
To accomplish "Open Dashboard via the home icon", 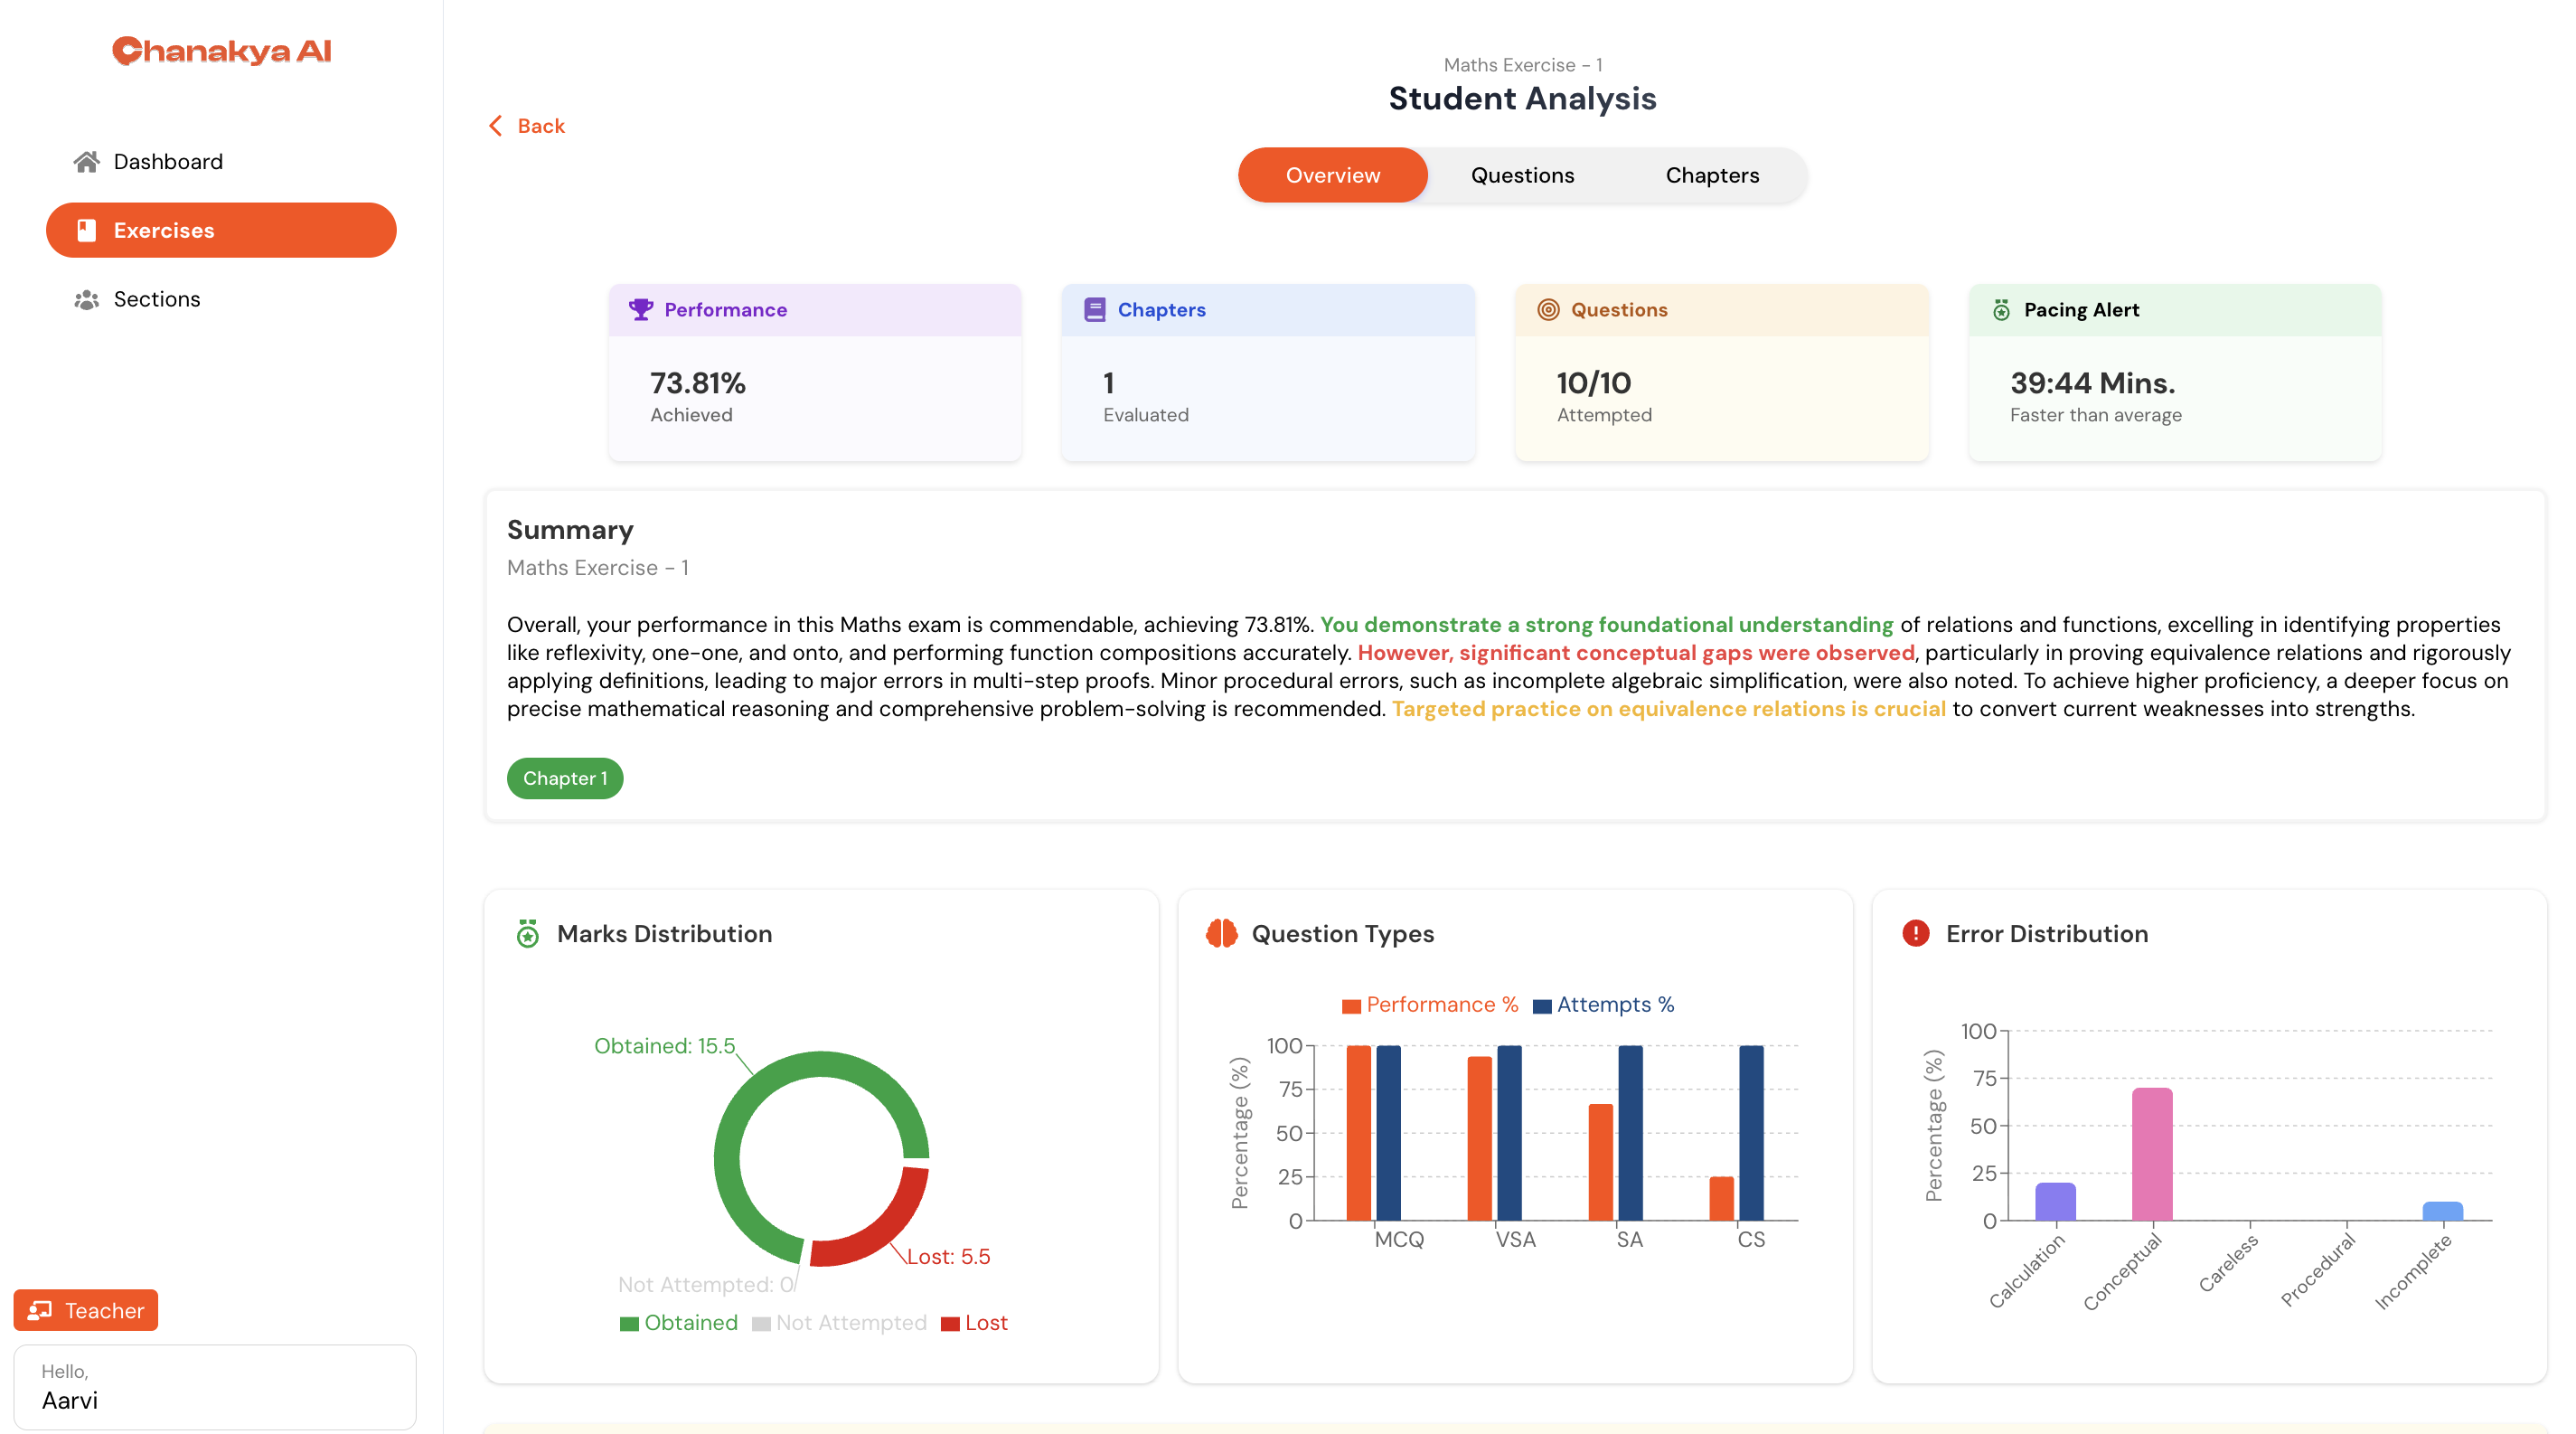I will click(x=87, y=162).
